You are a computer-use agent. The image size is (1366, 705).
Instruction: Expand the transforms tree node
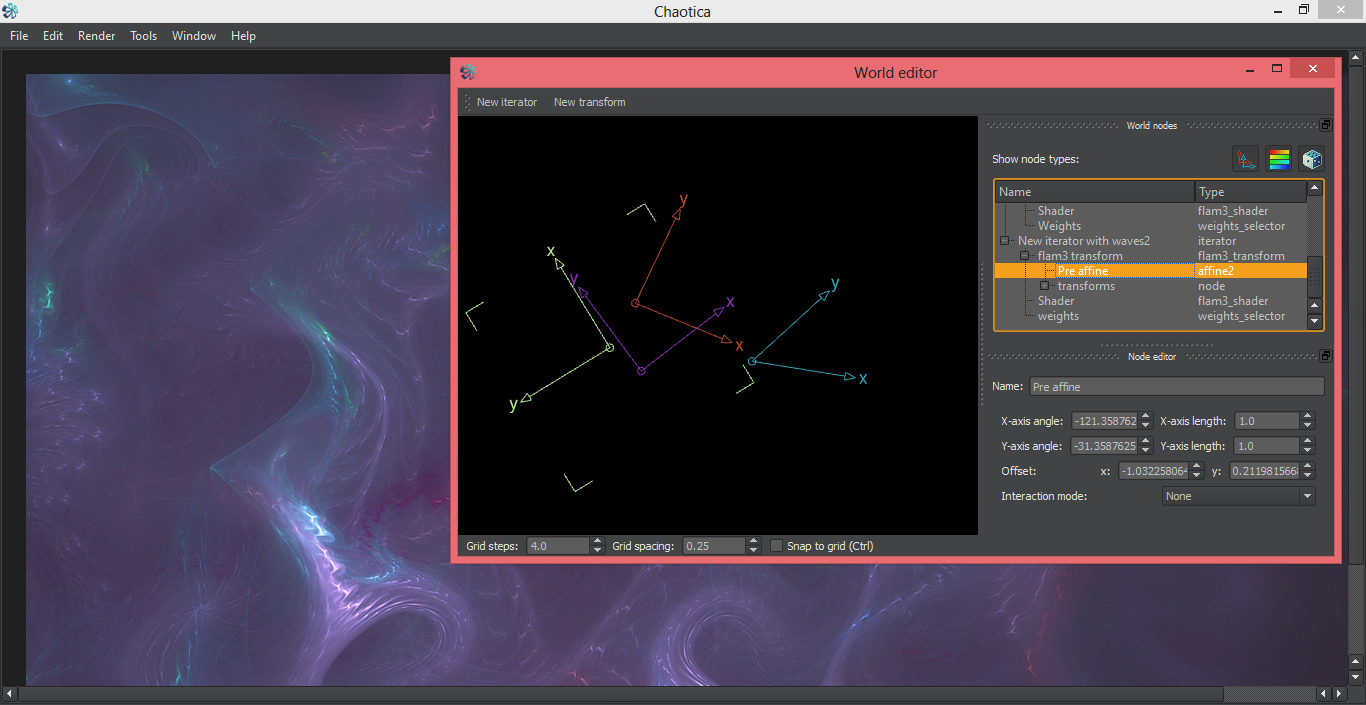1045,286
